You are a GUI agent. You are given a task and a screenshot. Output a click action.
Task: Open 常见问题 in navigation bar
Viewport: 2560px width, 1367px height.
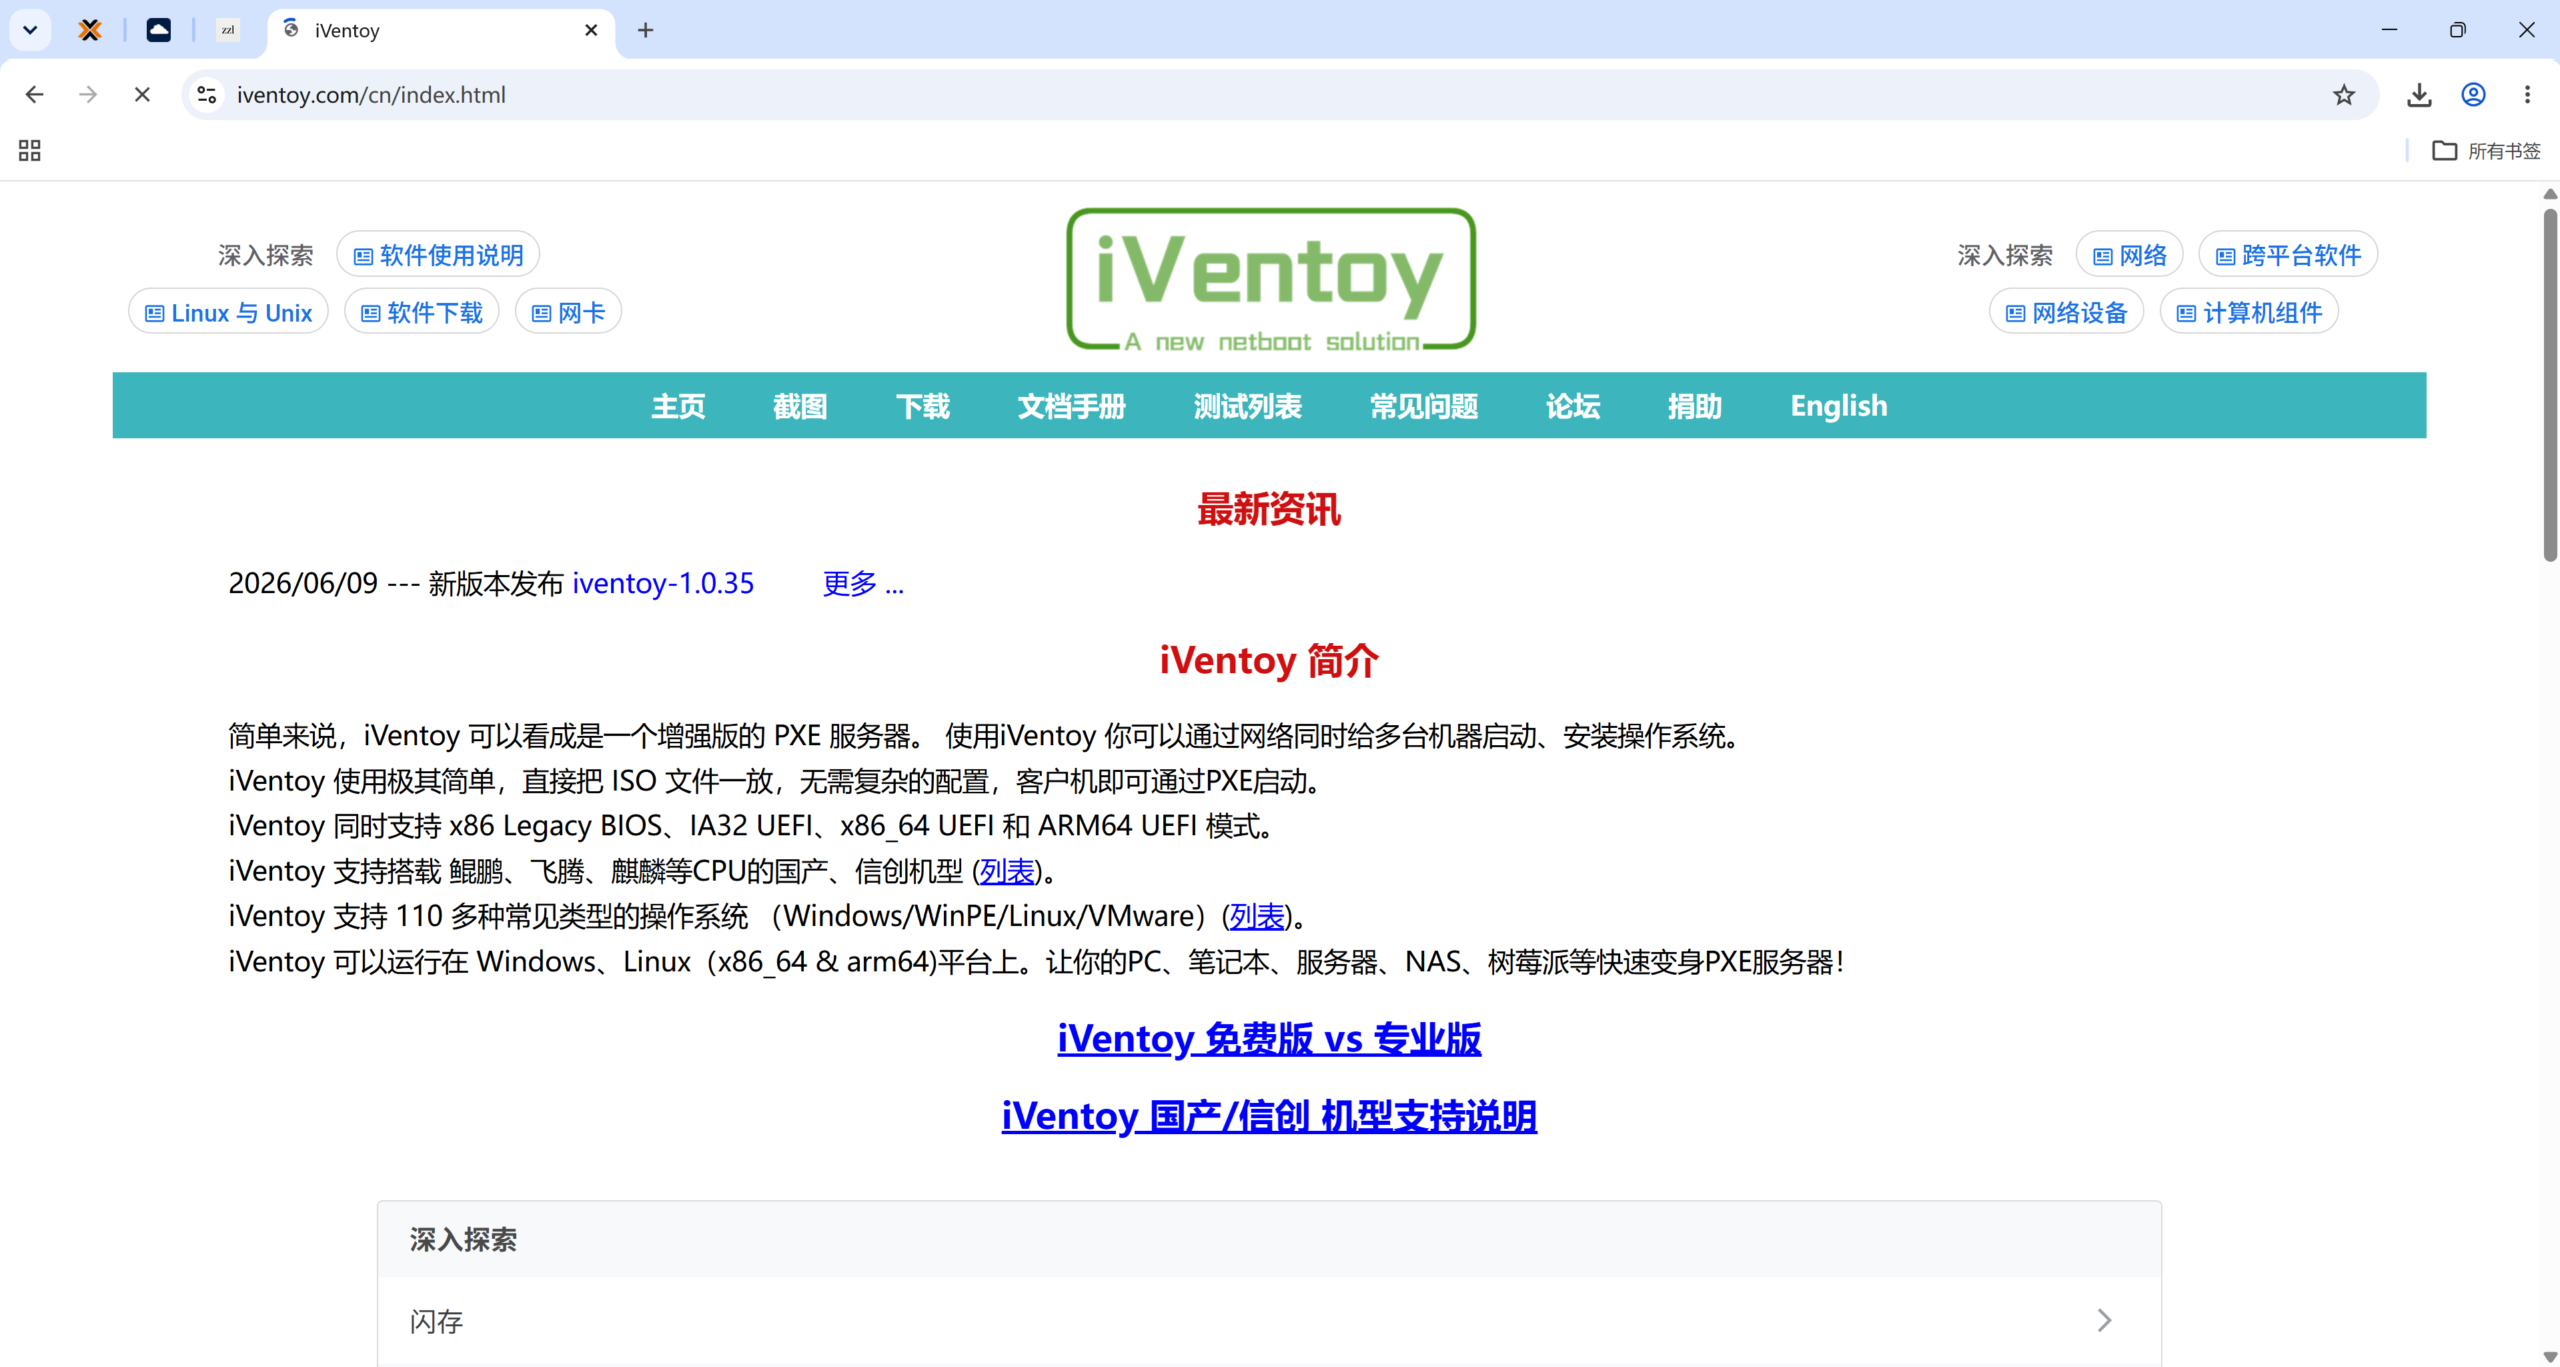pyautogui.click(x=1423, y=406)
